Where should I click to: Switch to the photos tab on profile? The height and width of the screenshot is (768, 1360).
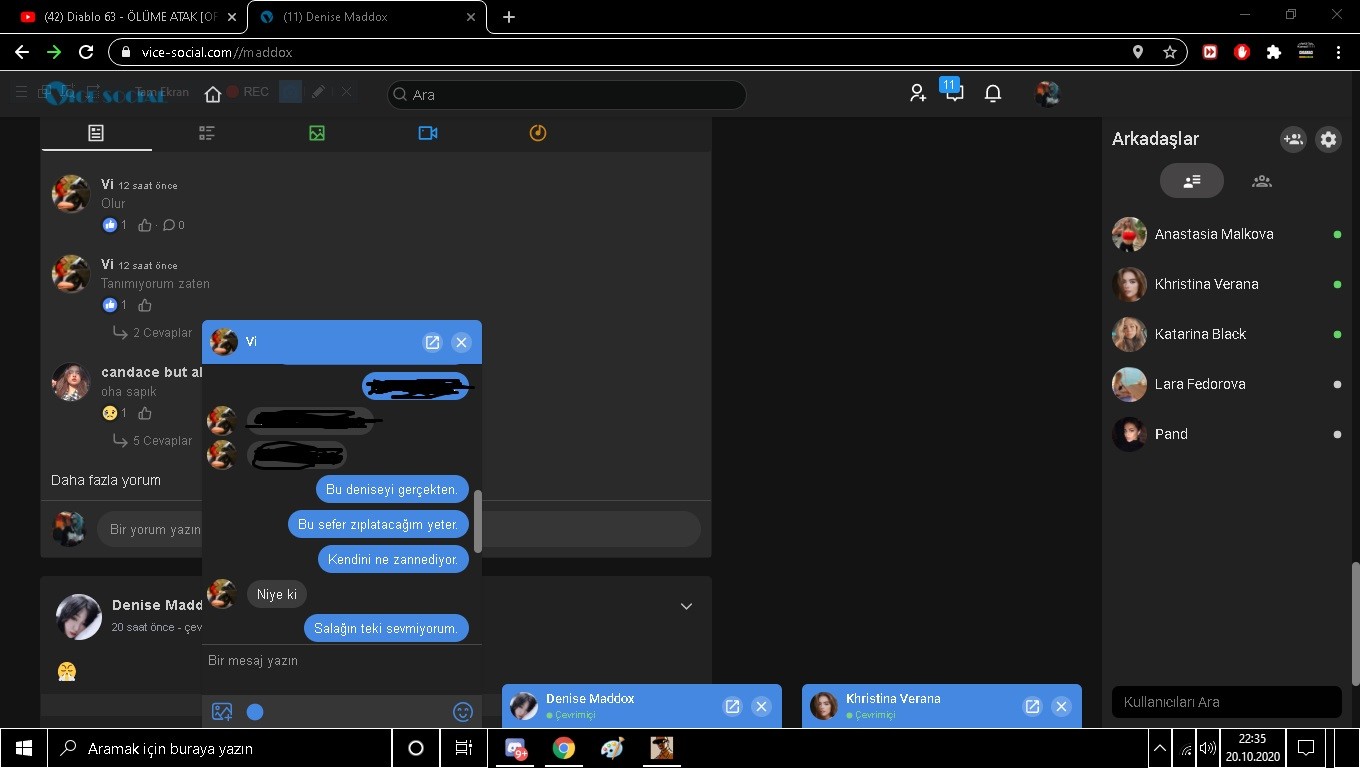pyautogui.click(x=317, y=133)
